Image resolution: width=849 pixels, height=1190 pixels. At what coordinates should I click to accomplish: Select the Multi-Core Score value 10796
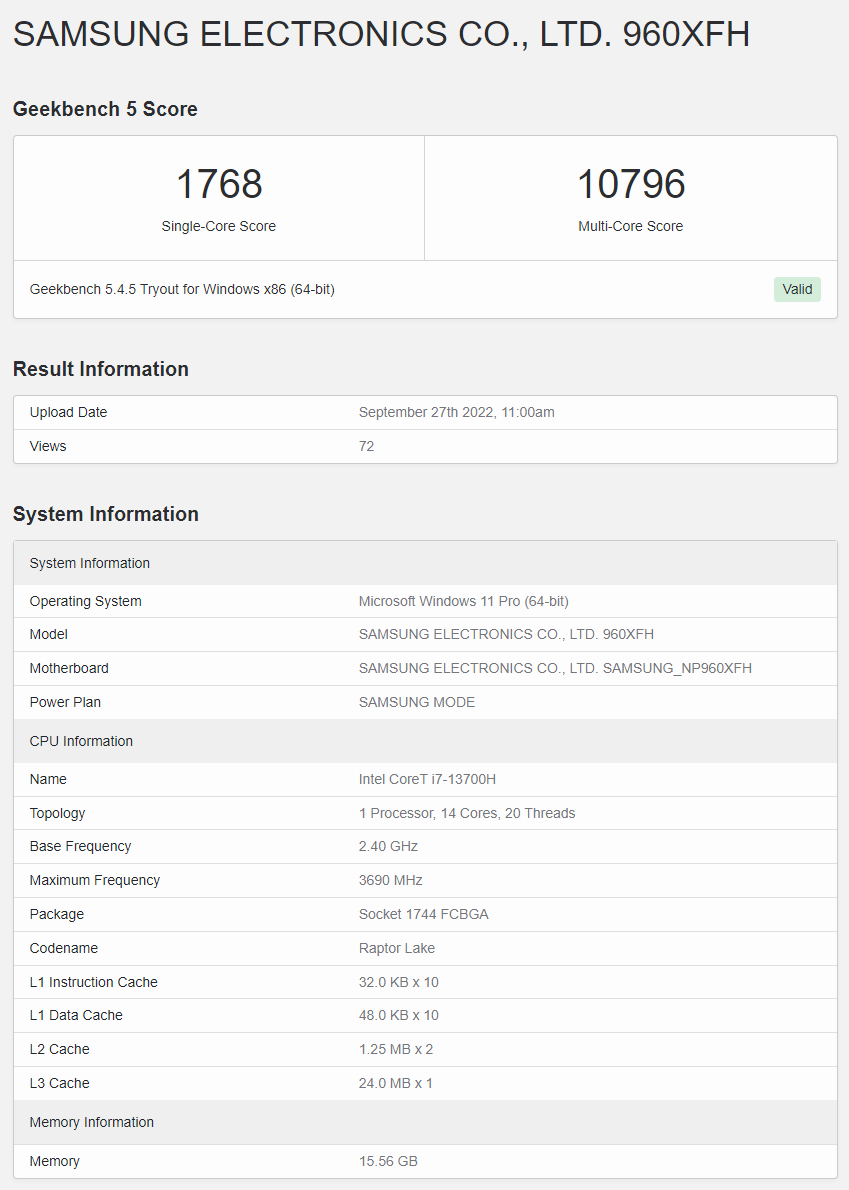[x=630, y=184]
